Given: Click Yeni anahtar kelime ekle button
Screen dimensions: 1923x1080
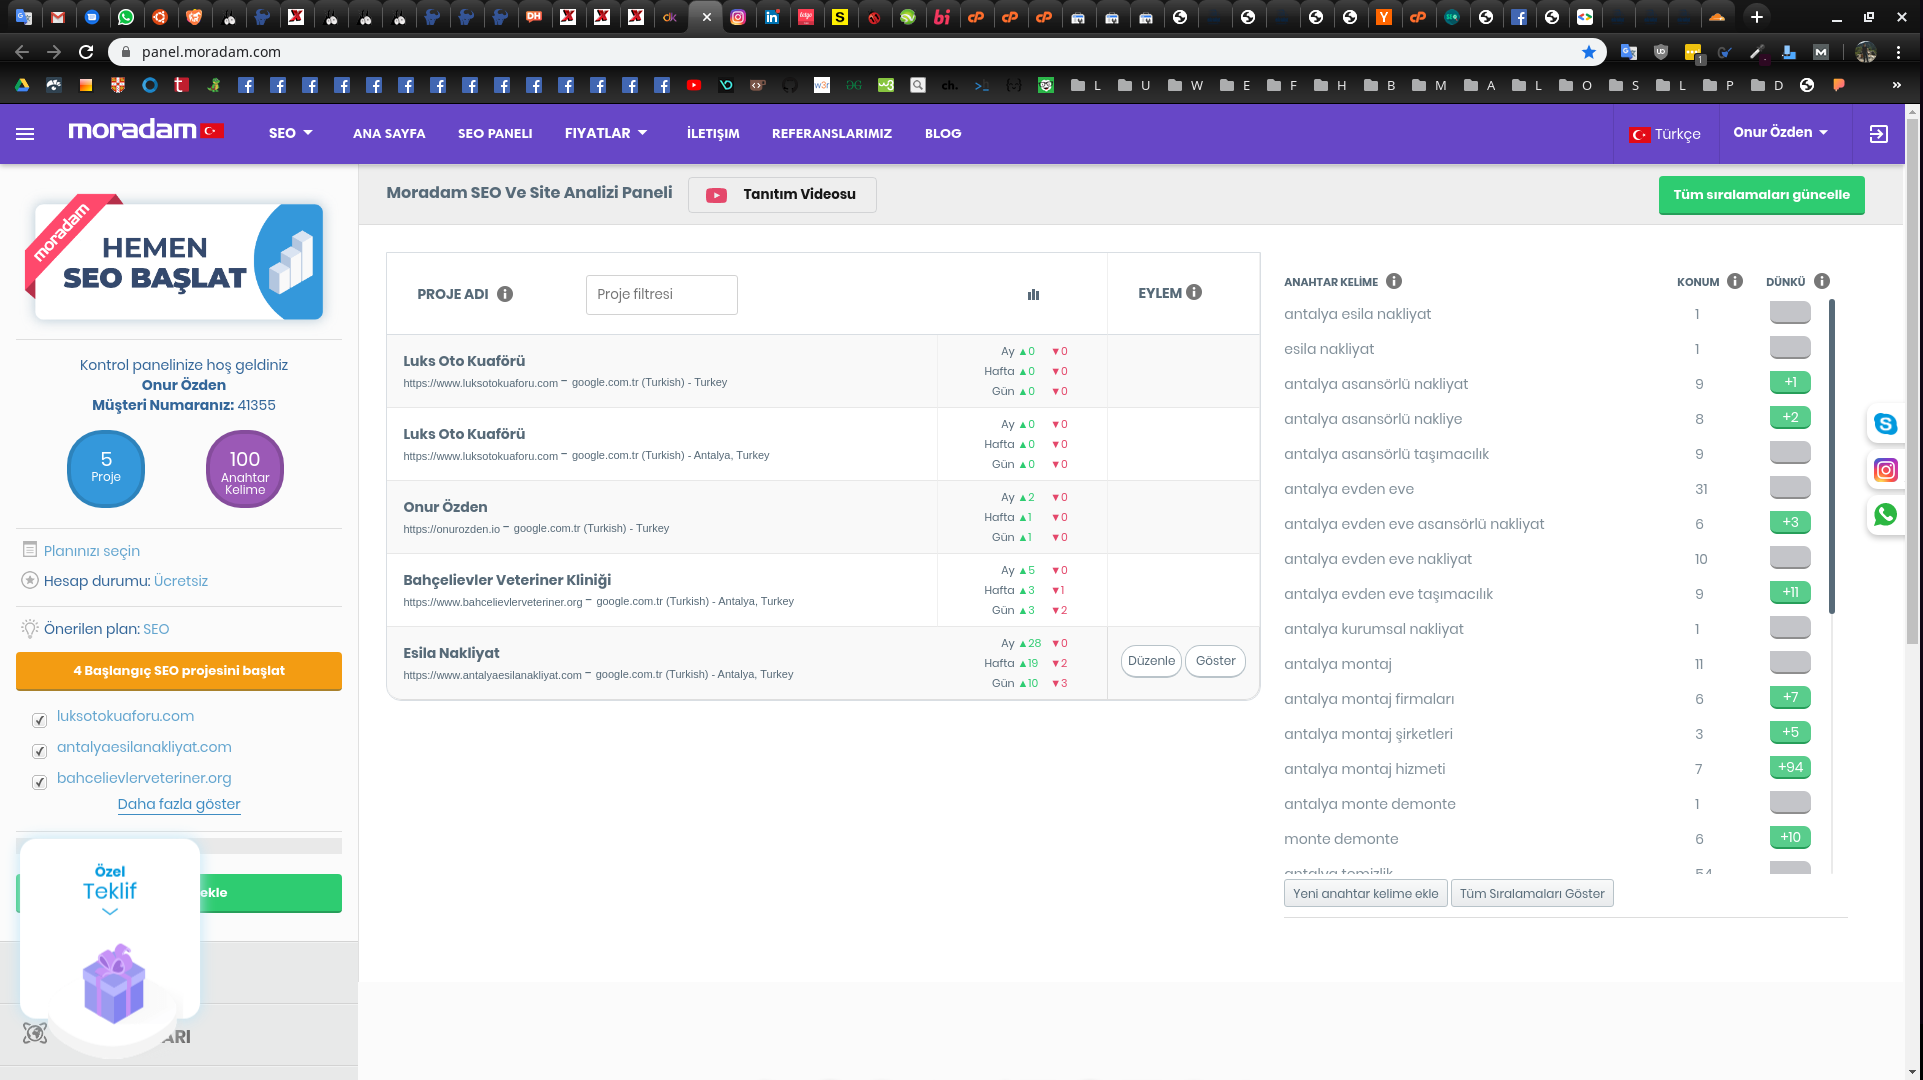Looking at the screenshot, I should click(x=1365, y=894).
